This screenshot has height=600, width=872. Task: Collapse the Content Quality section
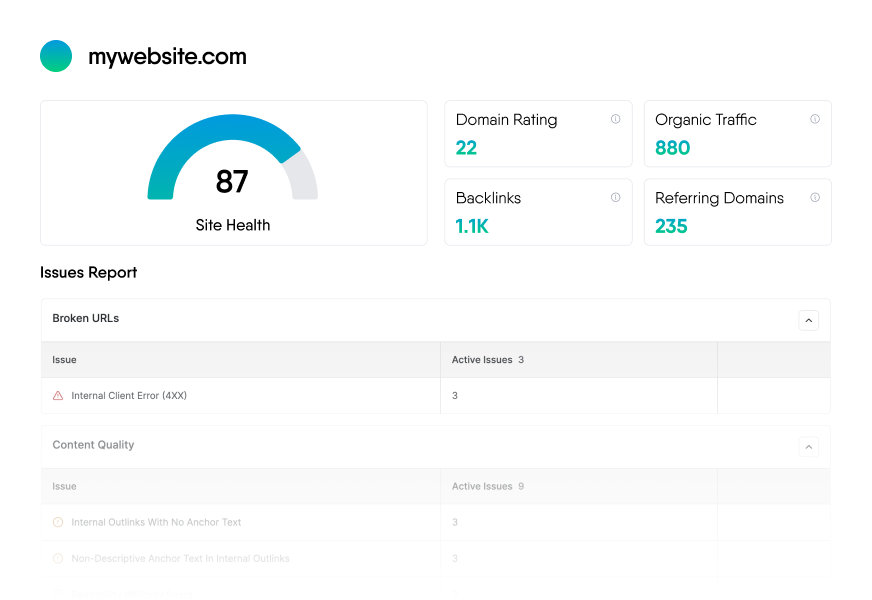click(x=808, y=447)
